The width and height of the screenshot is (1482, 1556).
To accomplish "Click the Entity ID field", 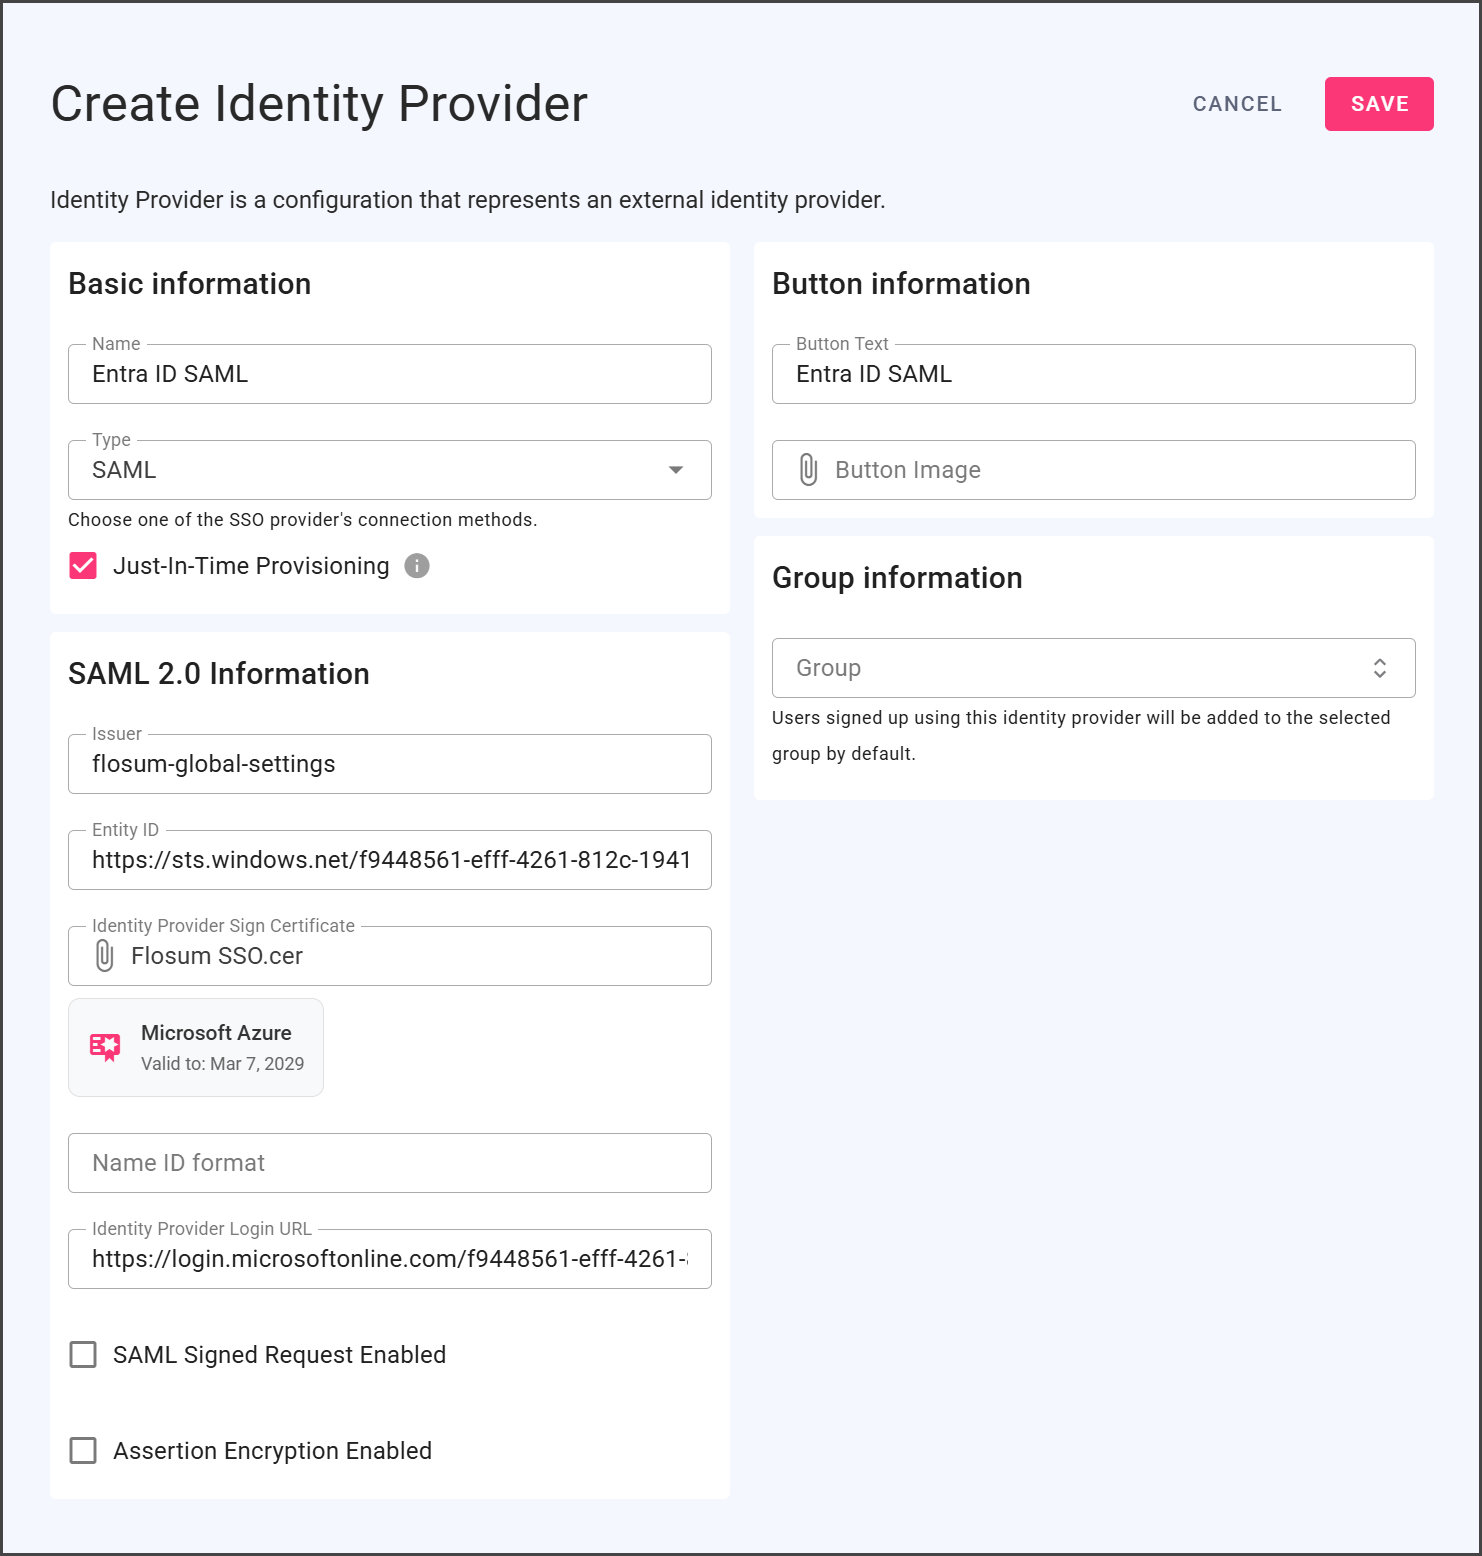I will (x=390, y=860).
